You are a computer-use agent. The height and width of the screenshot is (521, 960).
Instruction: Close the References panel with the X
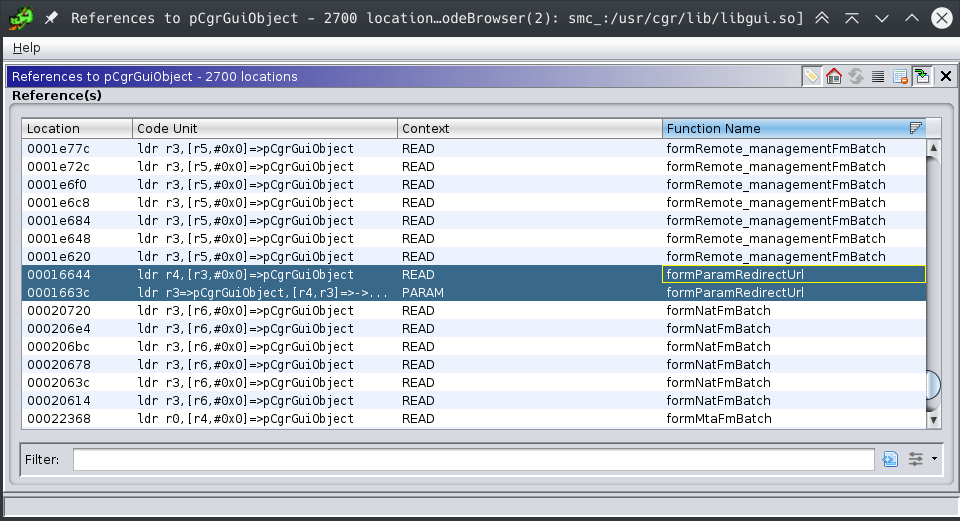945,76
